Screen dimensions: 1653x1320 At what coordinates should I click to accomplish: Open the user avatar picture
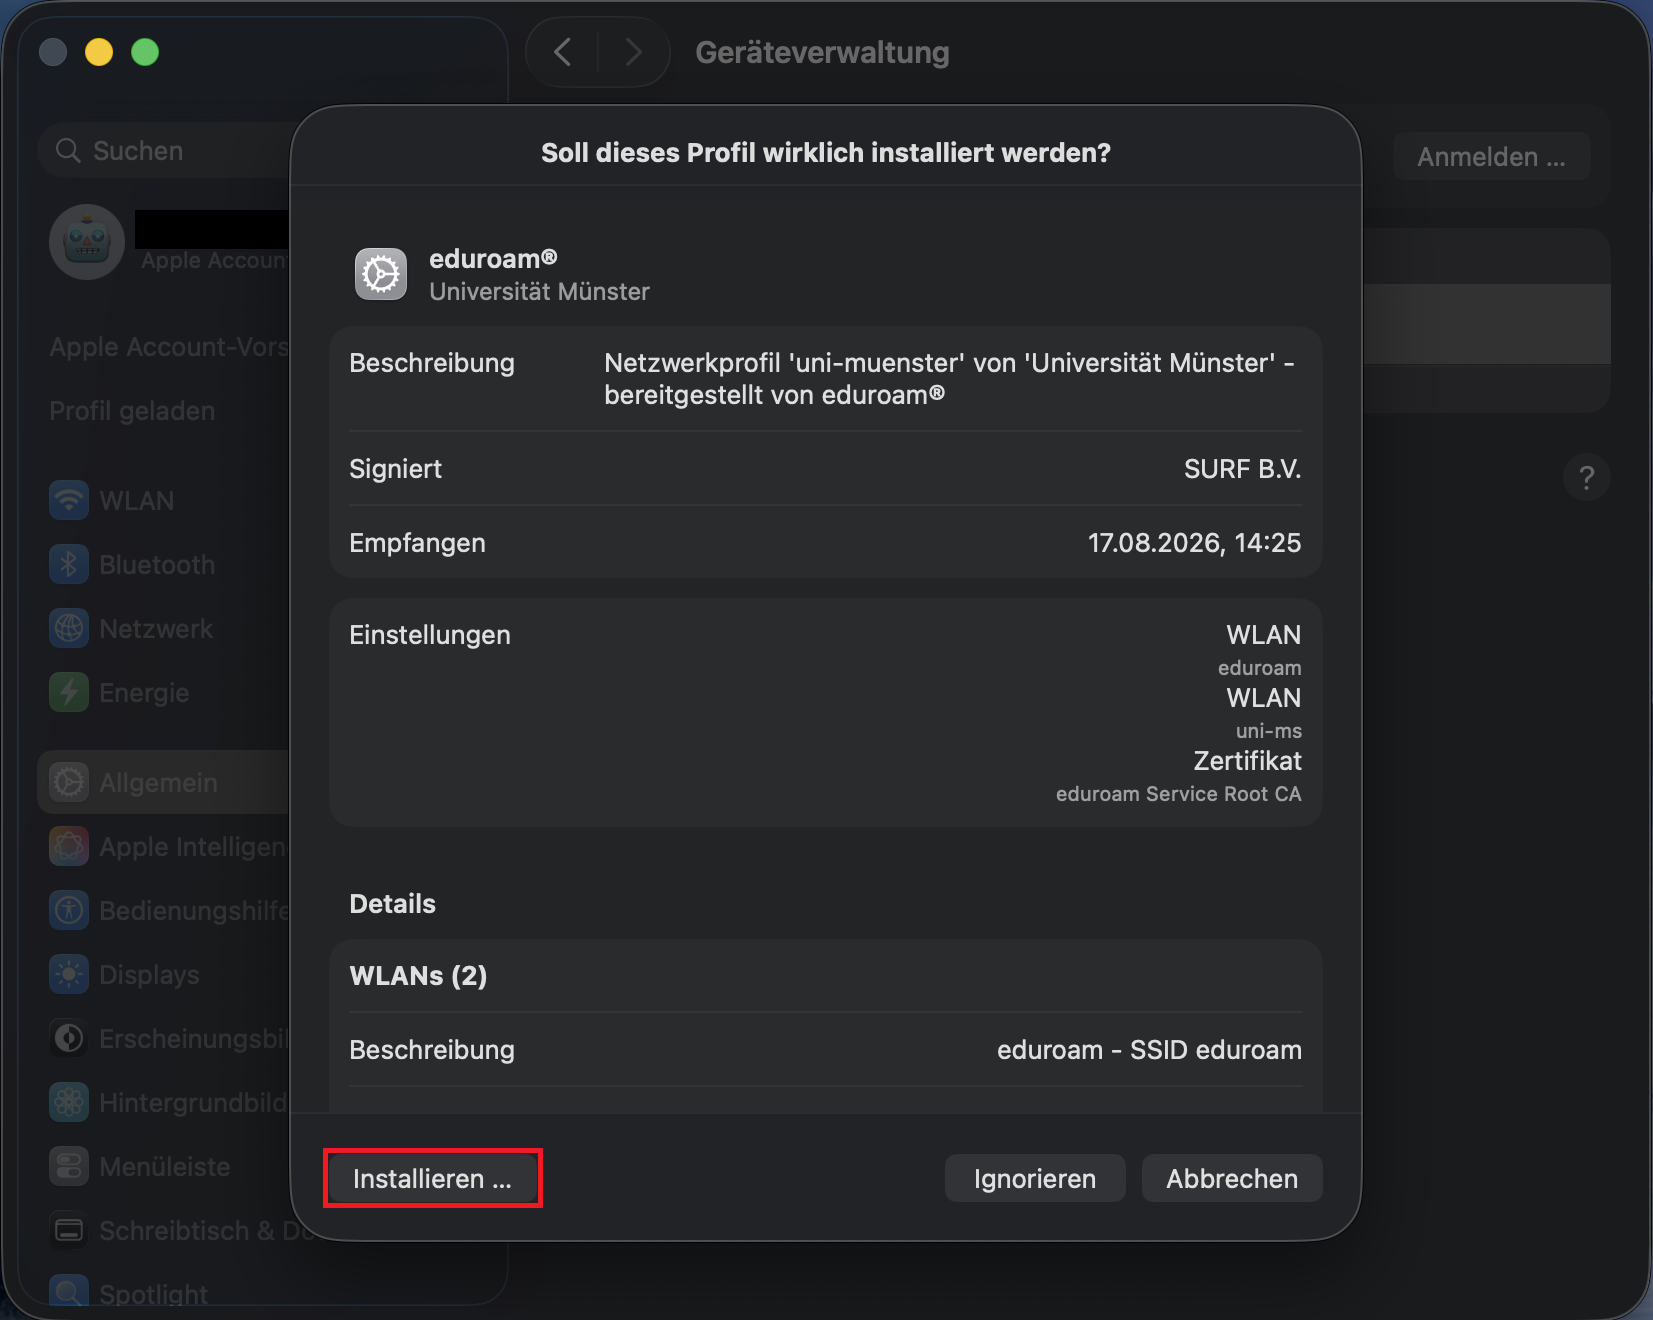coord(87,242)
